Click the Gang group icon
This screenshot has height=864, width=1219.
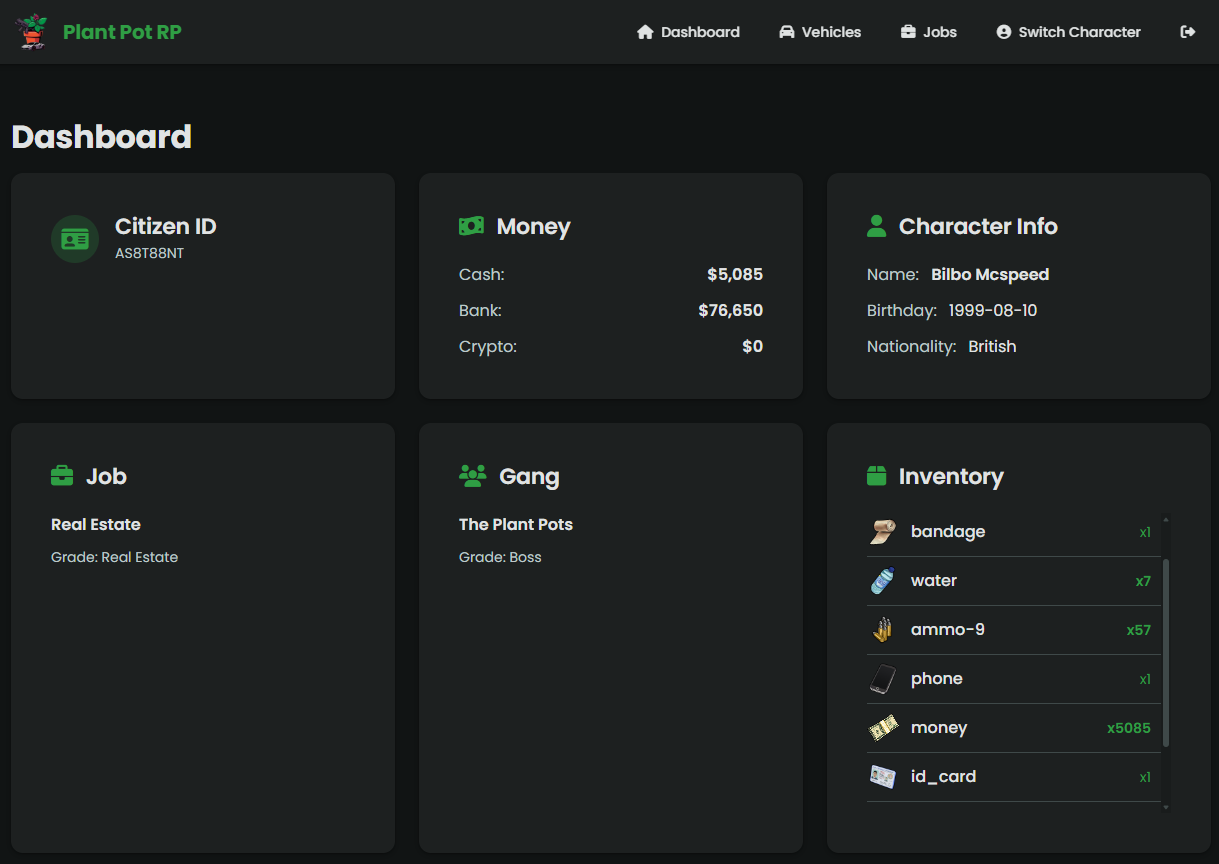tap(472, 476)
